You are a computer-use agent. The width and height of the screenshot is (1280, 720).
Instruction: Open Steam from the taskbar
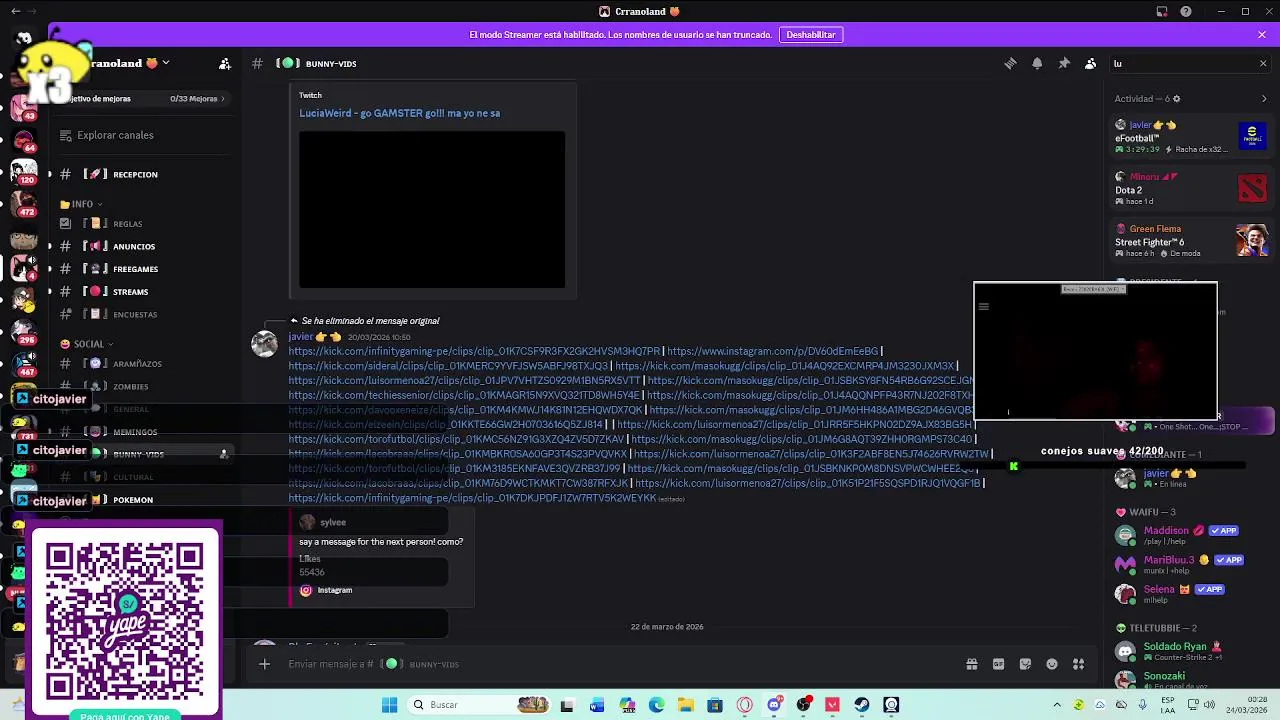[862, 705]
